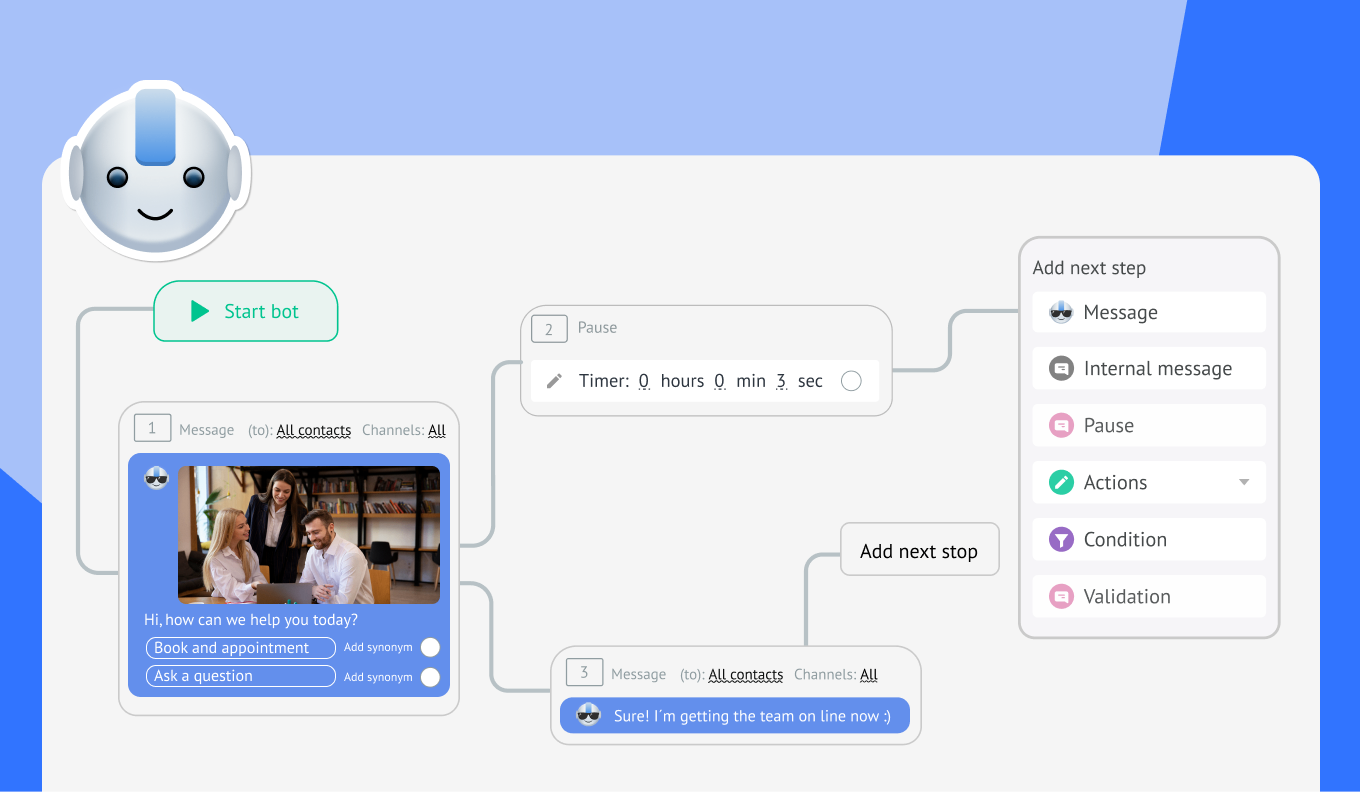Open the Channels All selector in message 3
Screen dimensions: 1360x792
coord(869,675)
